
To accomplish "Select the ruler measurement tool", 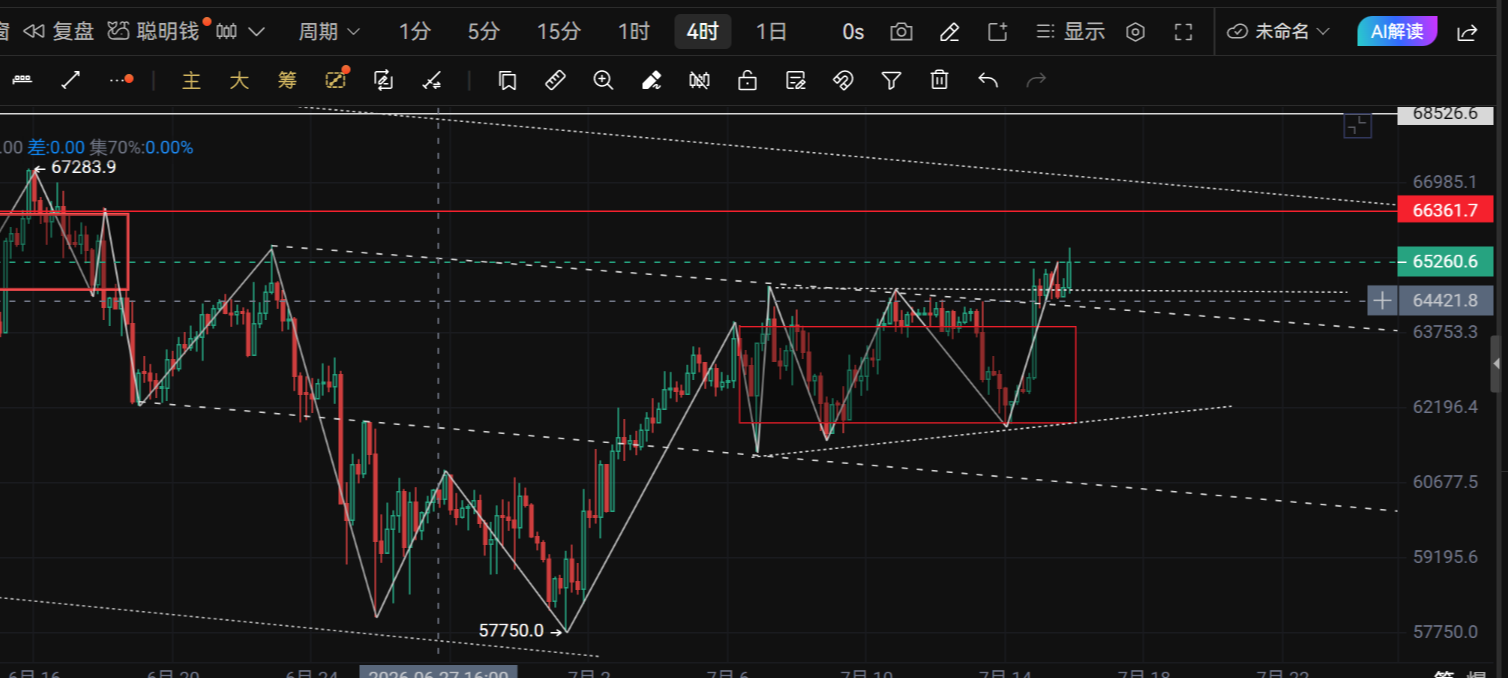I will [555, 81].
